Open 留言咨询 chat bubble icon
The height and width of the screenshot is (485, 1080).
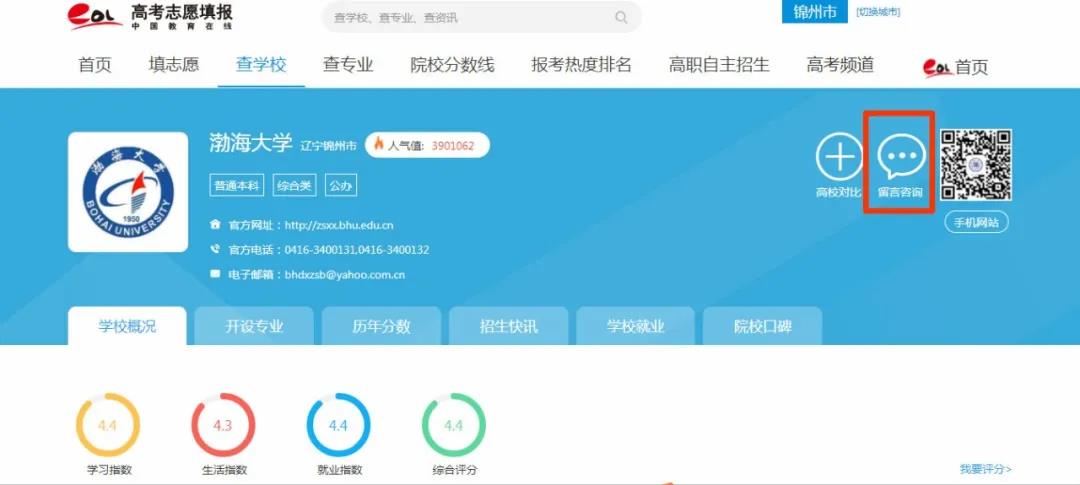[901, 158]
